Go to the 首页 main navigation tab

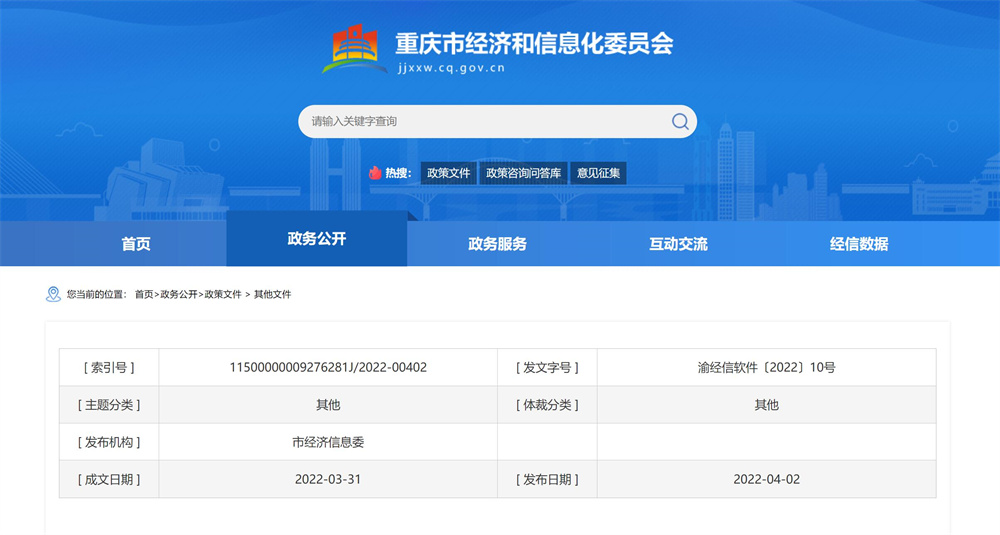coord(136,244)
